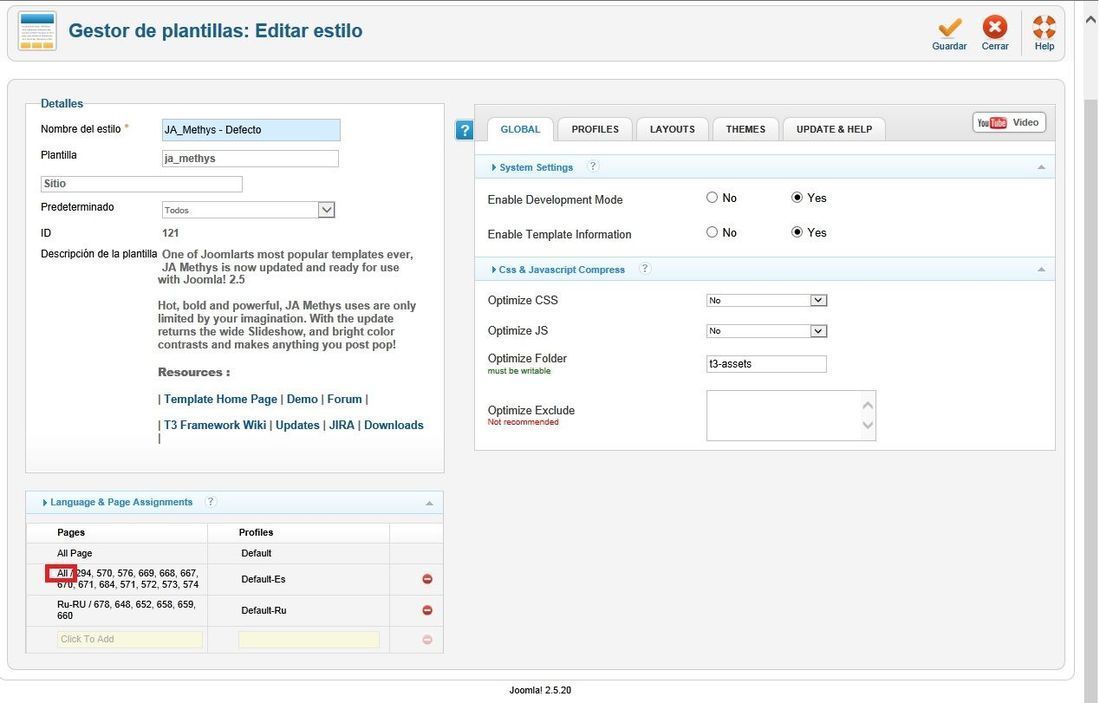1100x703 pixels.
Task: Remove the Default-Ru profile assignment
Action: [x=427, y=610]
